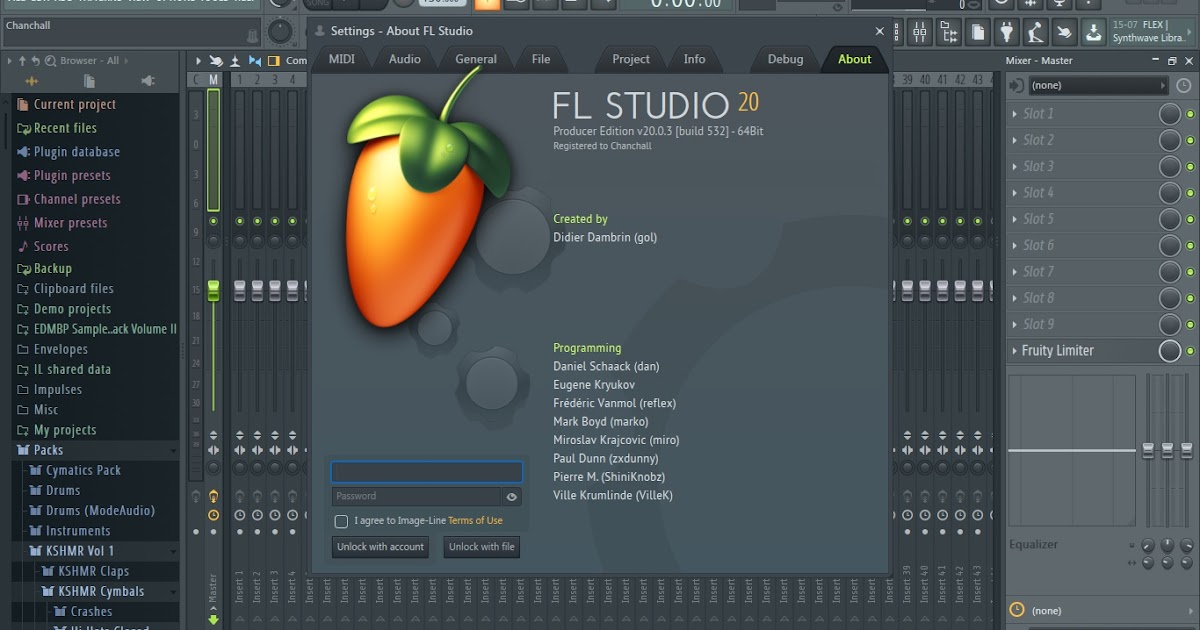Mute Insert 2 track green LED
1200x630 pixels.
[x=257, y=221]
